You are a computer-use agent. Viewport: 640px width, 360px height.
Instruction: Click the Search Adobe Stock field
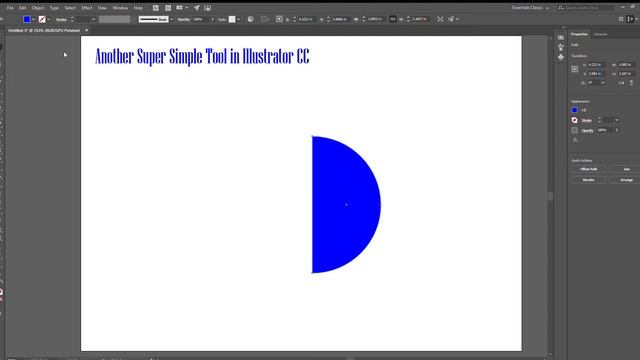[x=585, y=8]
